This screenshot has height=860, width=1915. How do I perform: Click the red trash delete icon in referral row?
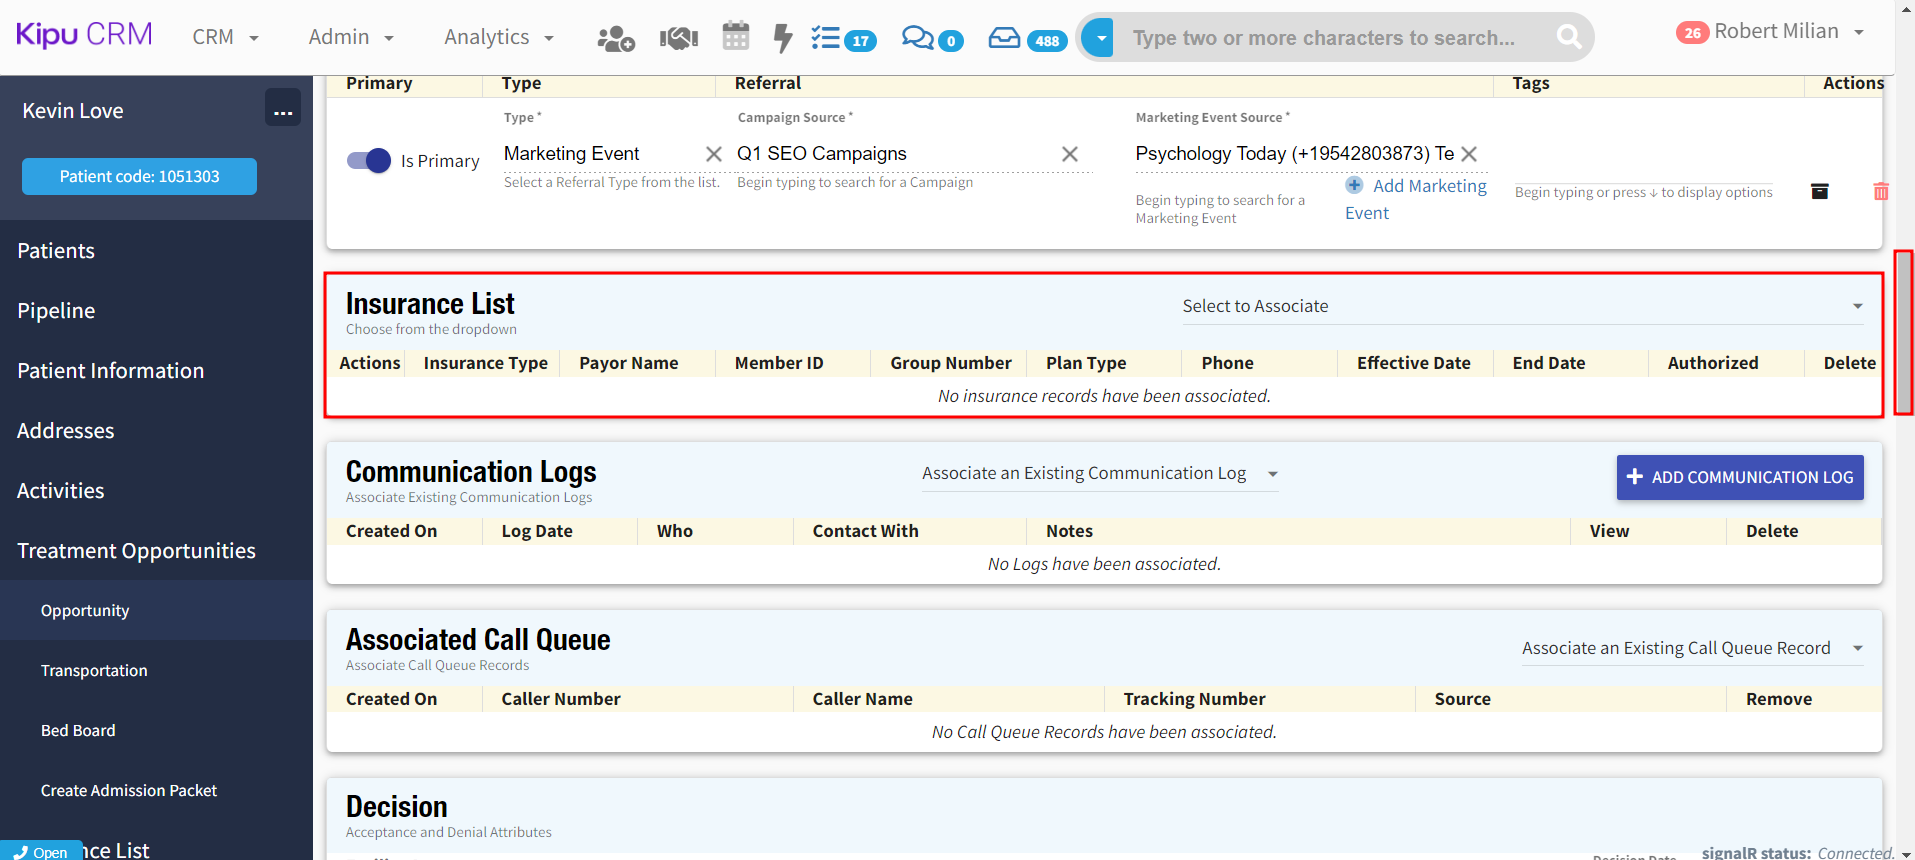coord(1880,191)
